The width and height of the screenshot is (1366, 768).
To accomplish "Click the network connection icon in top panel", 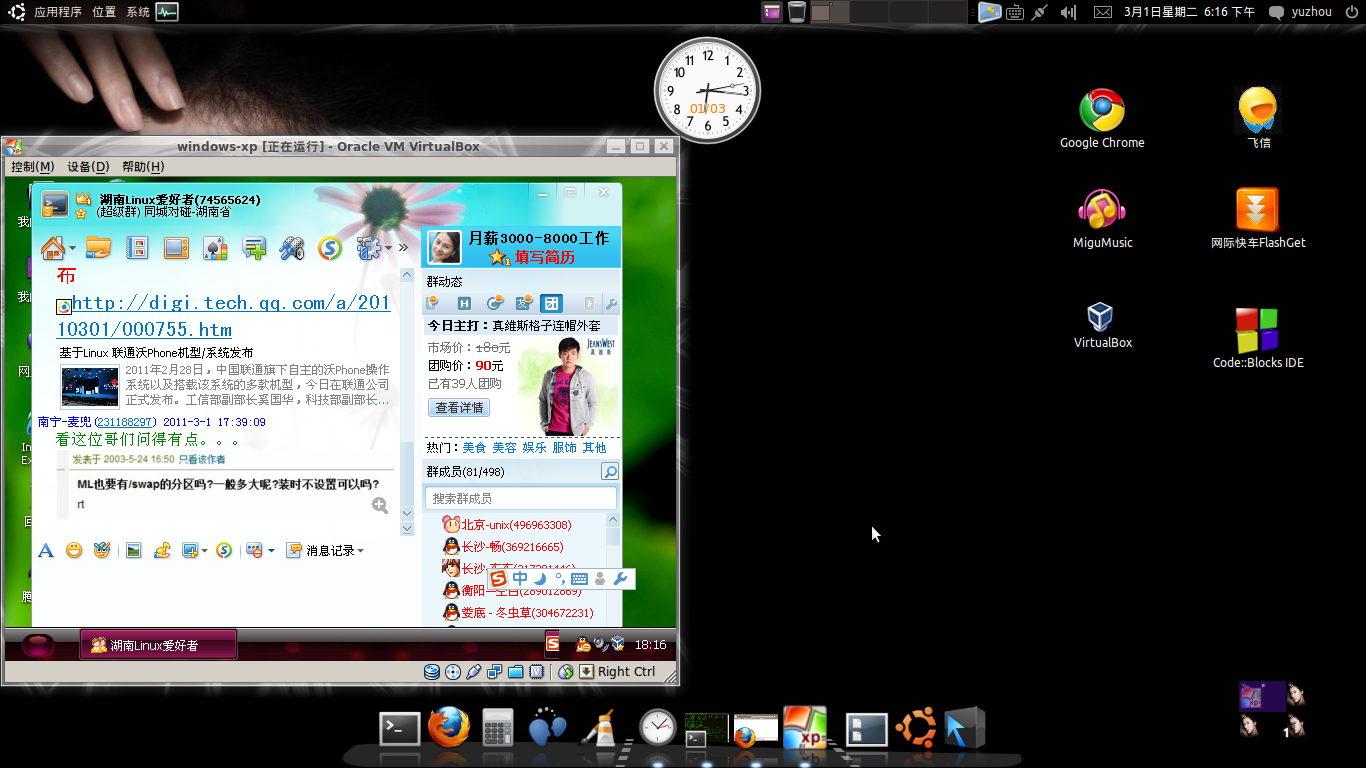I will [1040, 12].
